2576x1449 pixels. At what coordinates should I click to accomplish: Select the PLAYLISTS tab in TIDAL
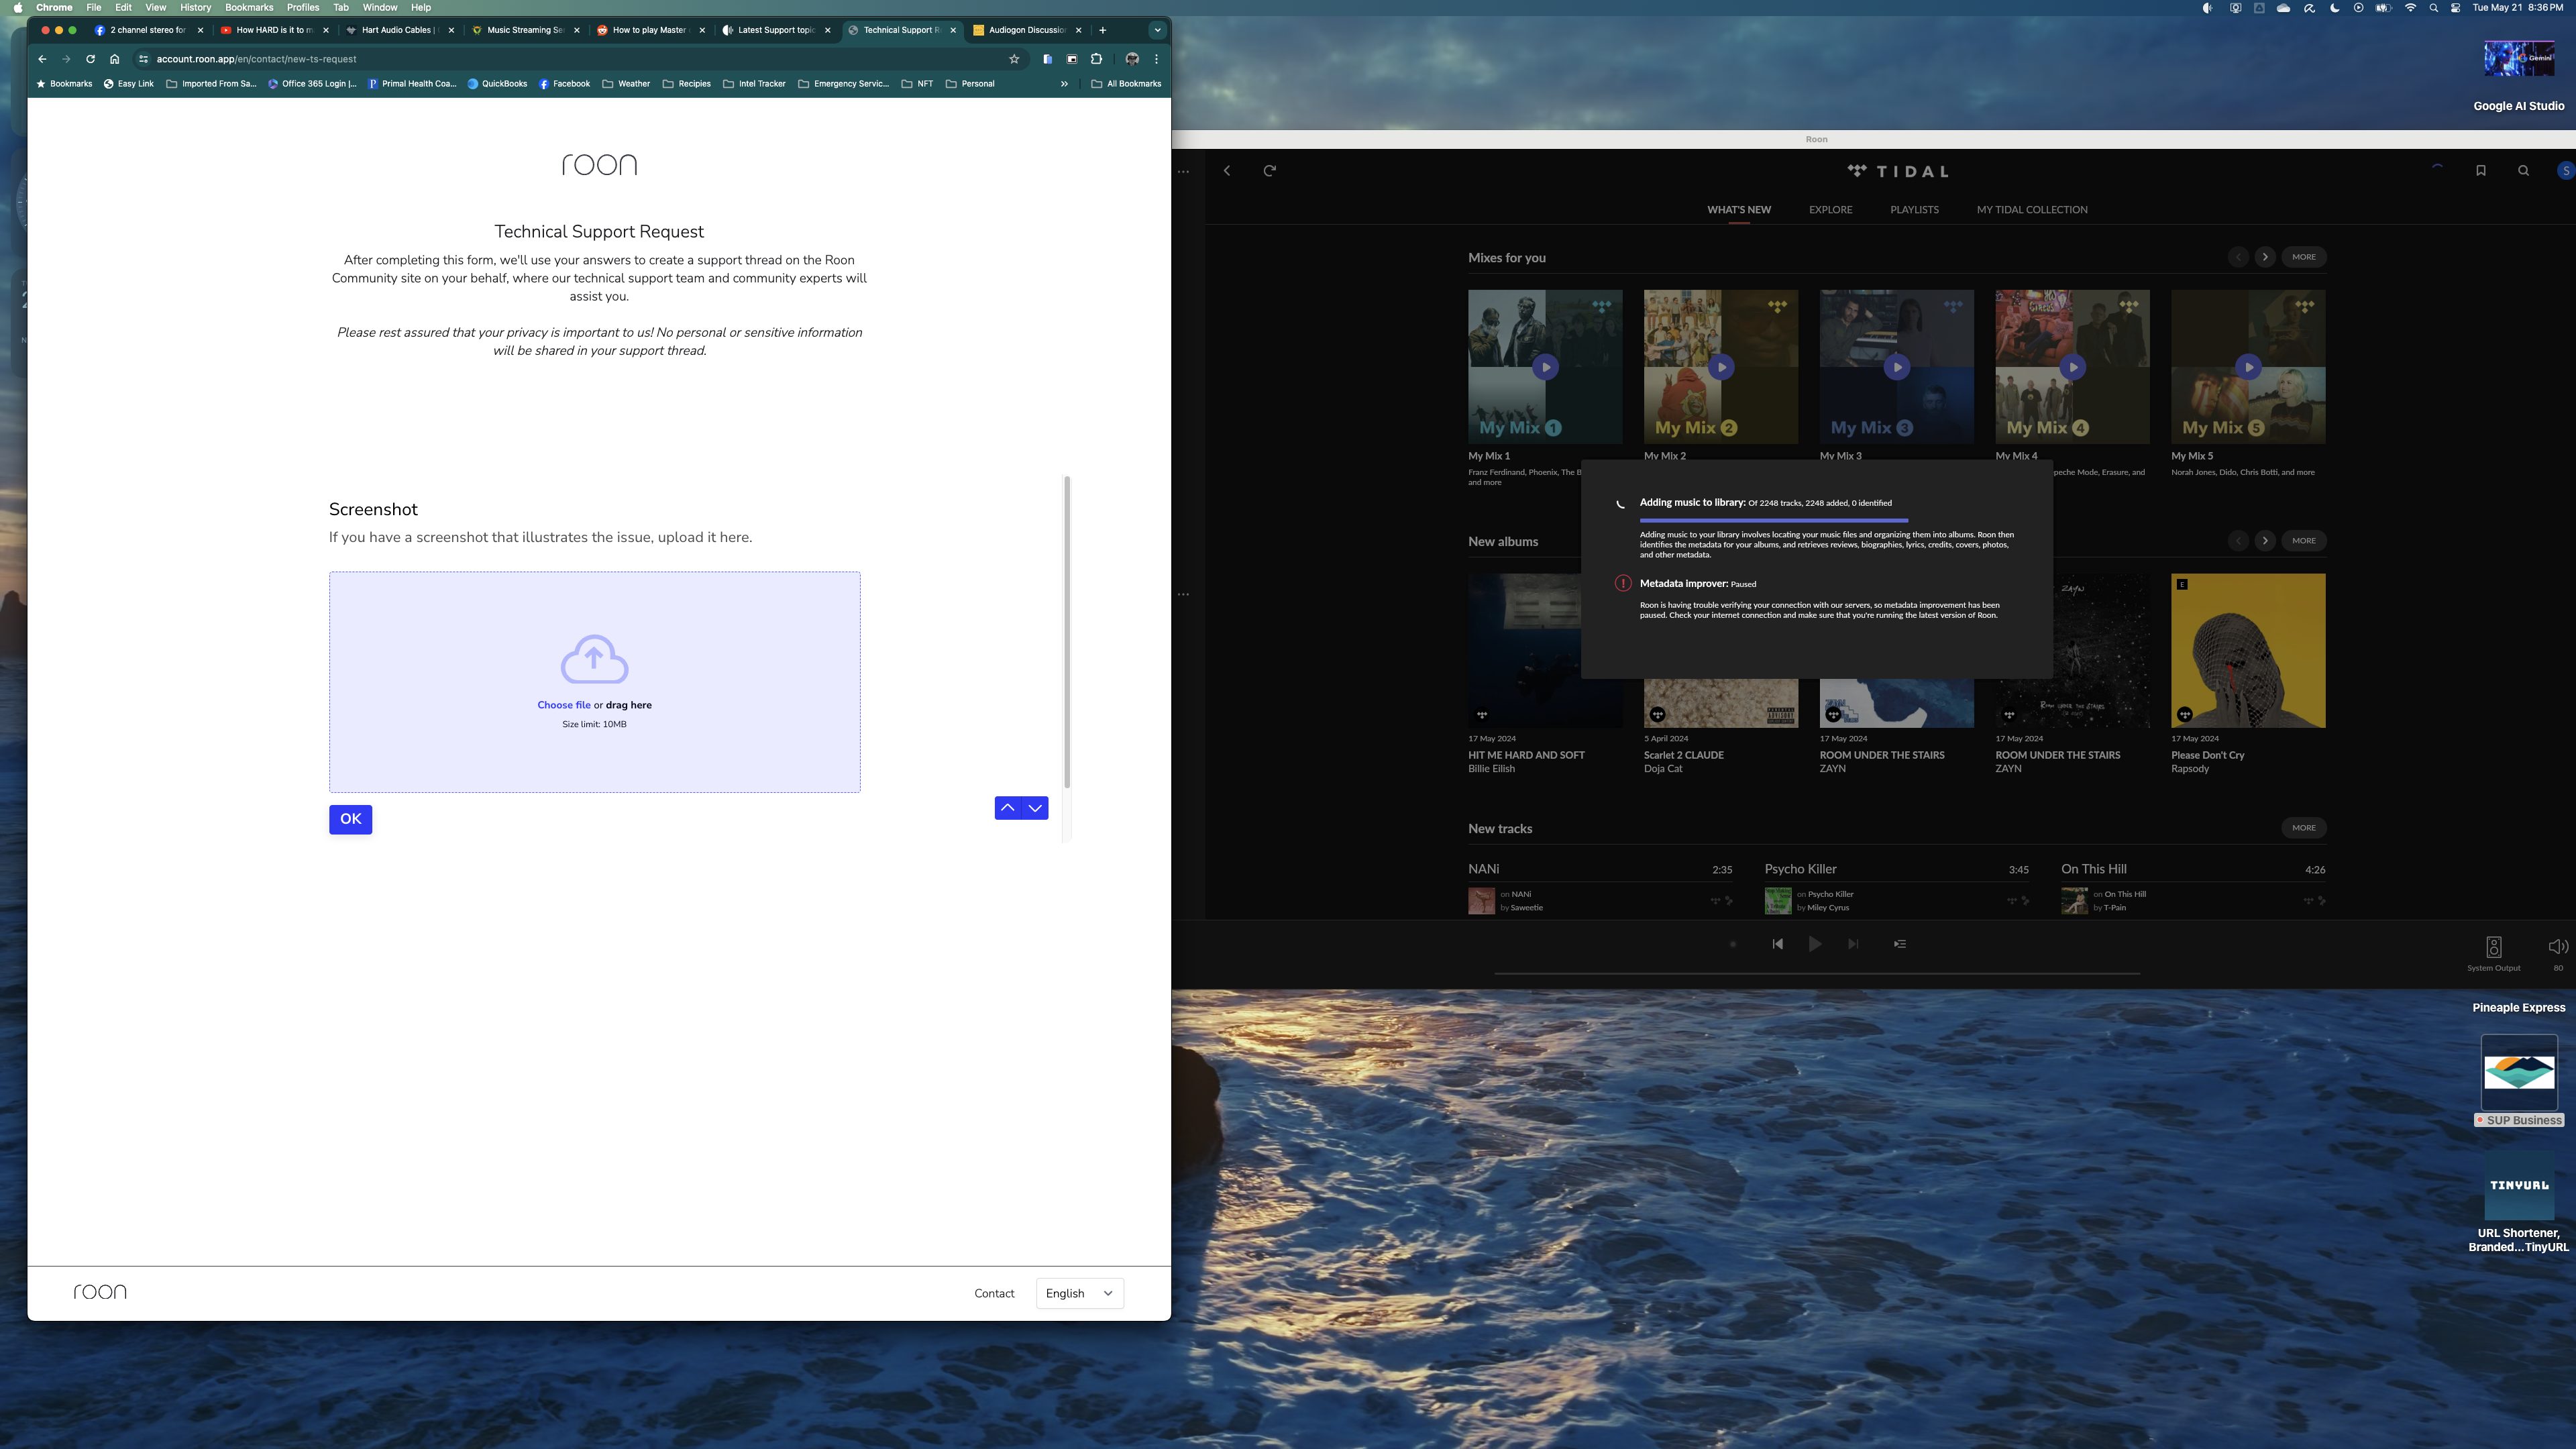pos(1914,210)
